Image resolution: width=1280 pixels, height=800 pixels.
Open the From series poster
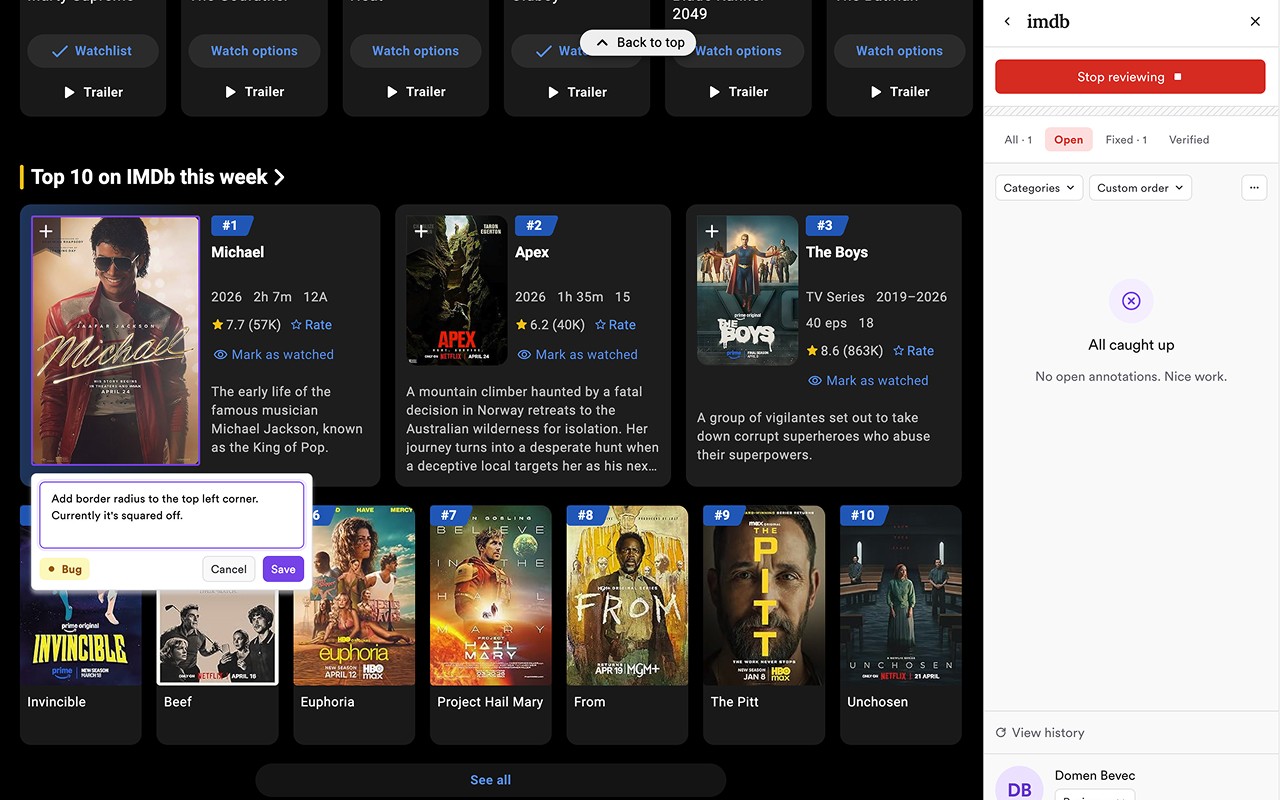(627, 595)
